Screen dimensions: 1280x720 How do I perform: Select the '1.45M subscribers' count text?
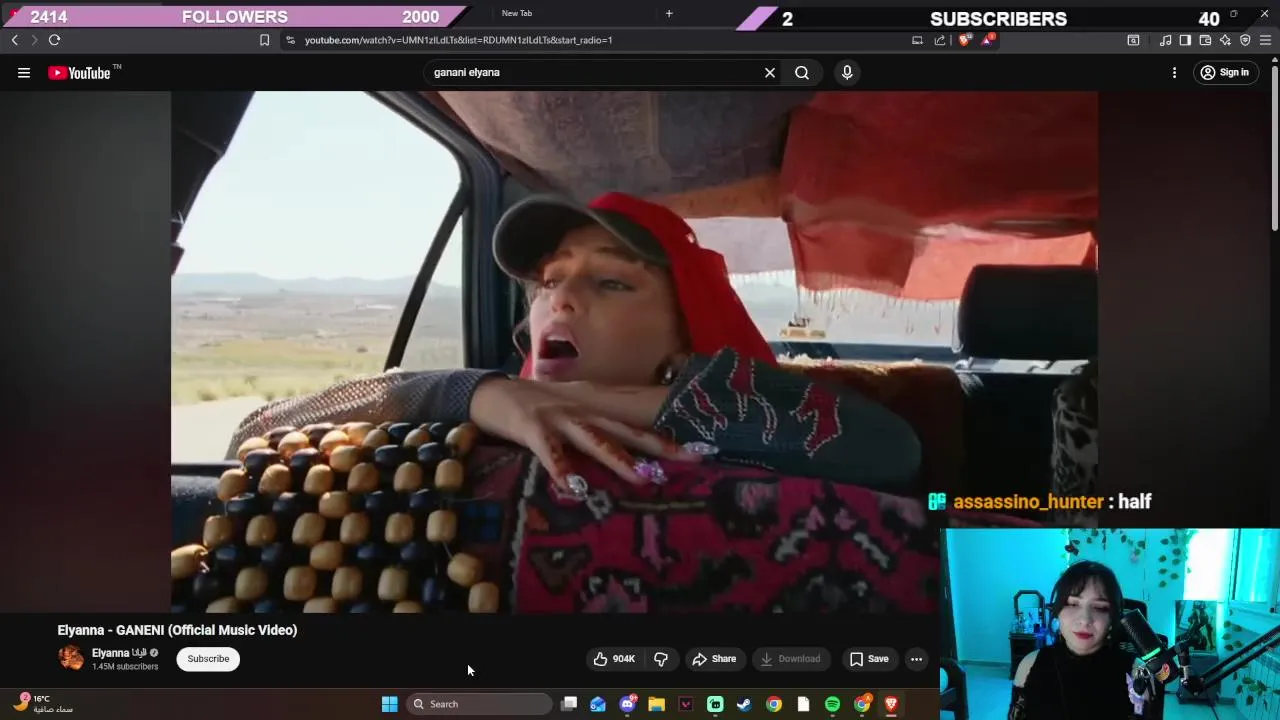(125, 667)
